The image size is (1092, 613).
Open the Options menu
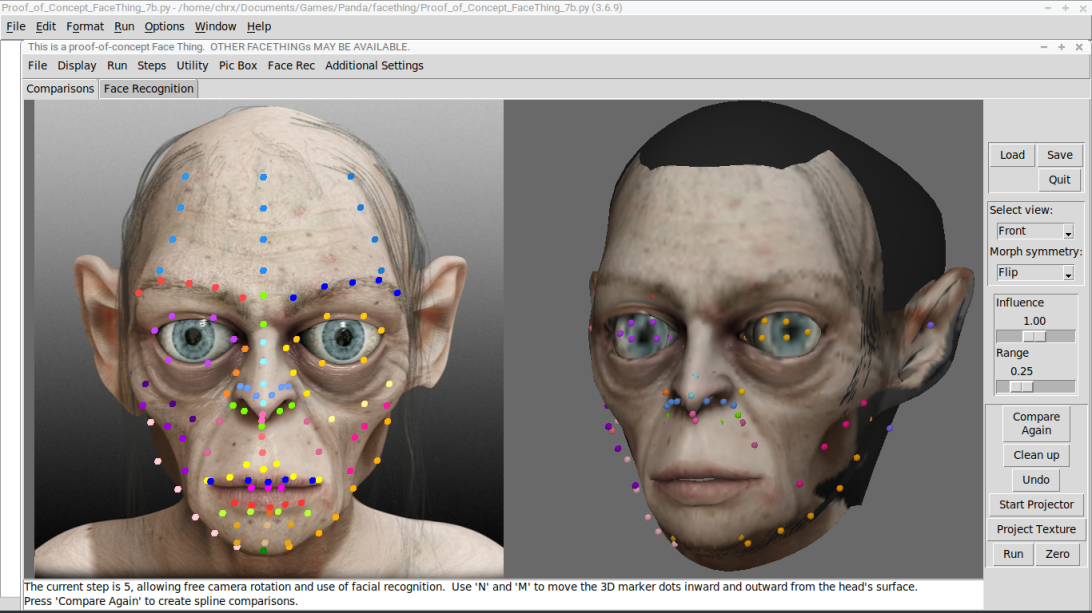(x=164, y=26)
